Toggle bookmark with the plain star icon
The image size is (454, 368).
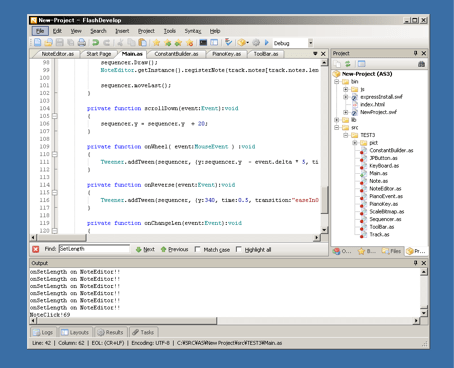(x=156, y=43)
